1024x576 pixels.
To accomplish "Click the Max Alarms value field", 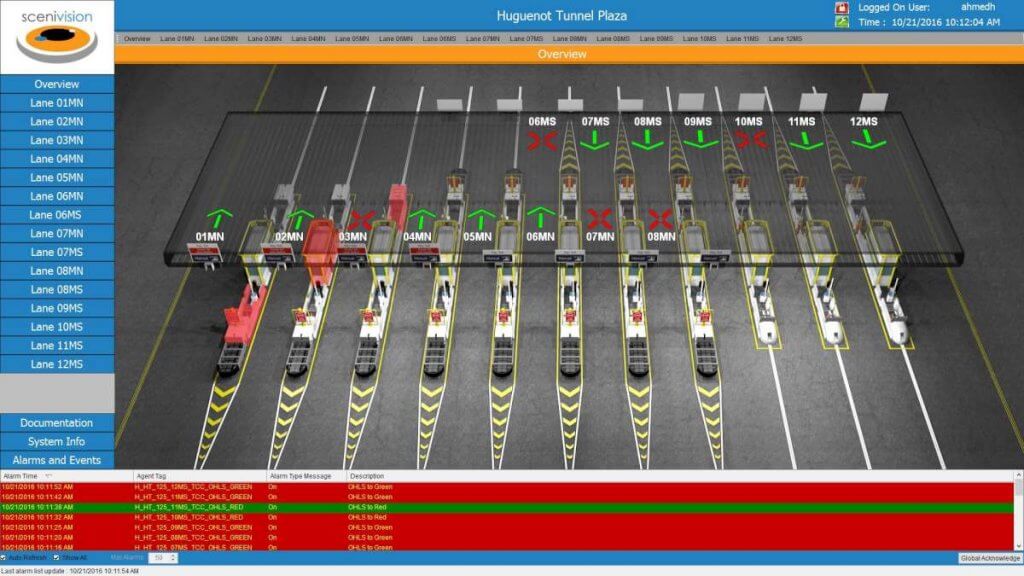I will pyautogui.click(x=159, y=558).
